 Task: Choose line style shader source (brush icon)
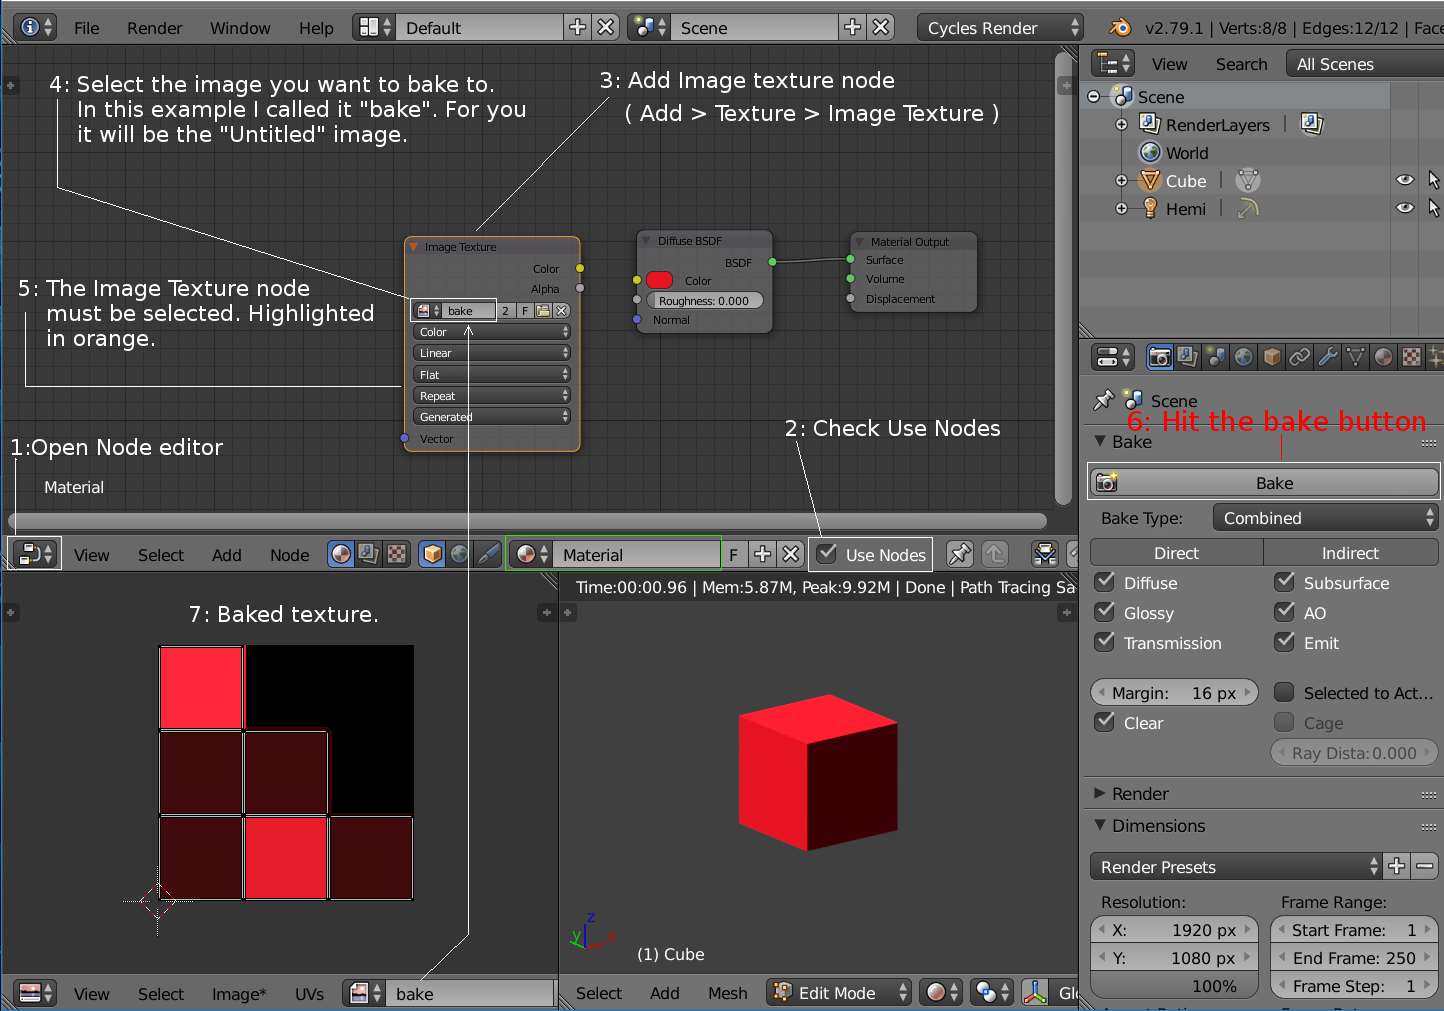pyautogui.click(x=488, y=554)
